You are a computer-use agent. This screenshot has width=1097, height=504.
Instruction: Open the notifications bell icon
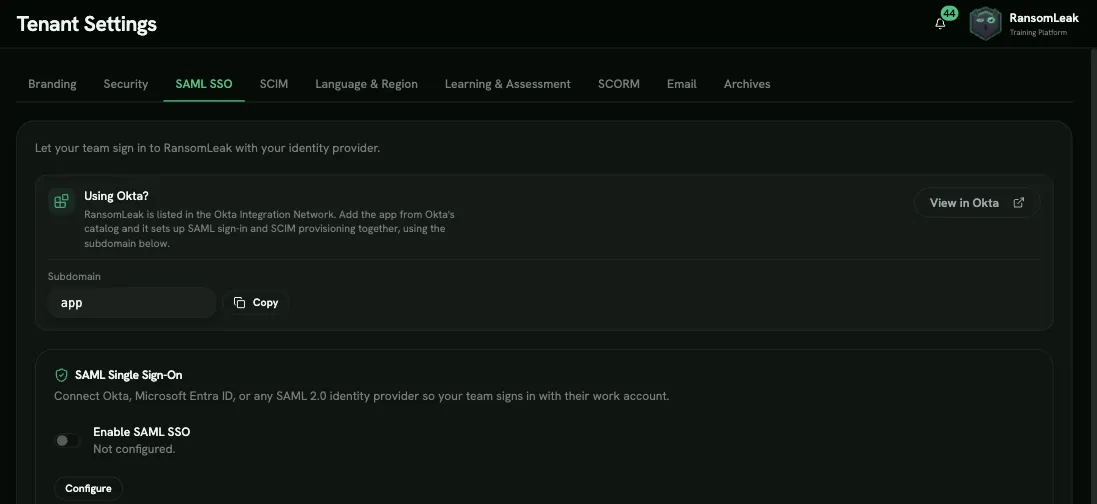940,24
